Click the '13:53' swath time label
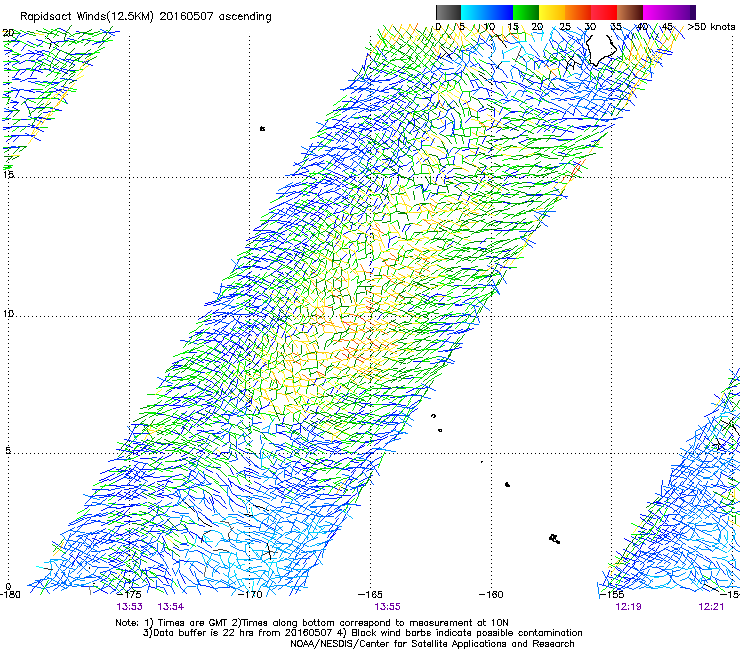Viewport: 740px width, 650px height. coord(130,607)
